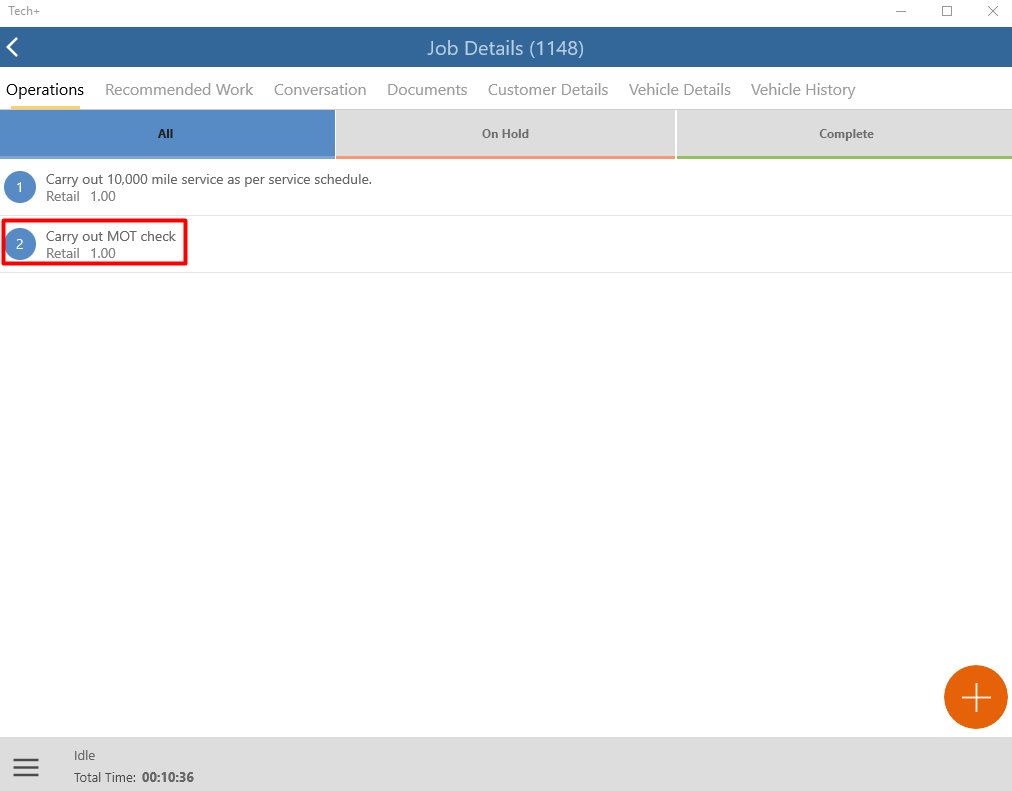Image resolution: width=1012 pixels, height=791 pixels.
Task: Select operation number 2 circle badge
Action: pos(20,244)
